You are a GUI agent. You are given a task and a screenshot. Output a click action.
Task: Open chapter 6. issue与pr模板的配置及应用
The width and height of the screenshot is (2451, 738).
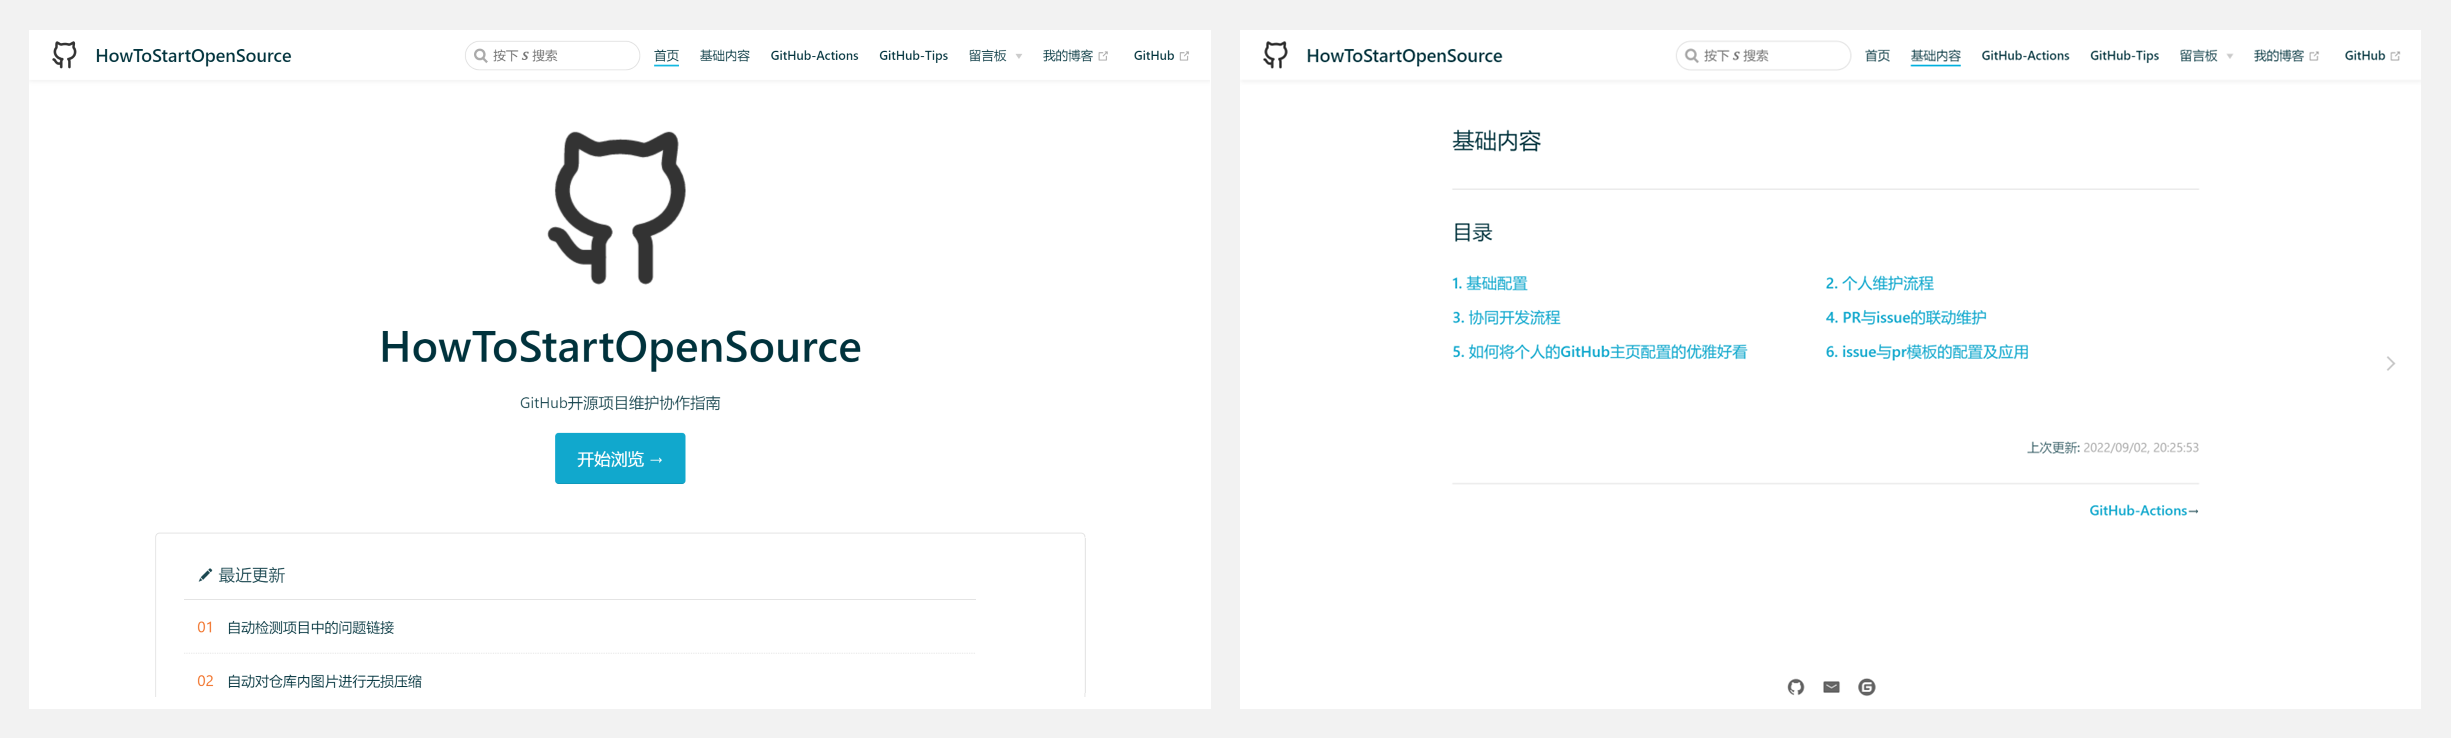[x=1927, y=351]
